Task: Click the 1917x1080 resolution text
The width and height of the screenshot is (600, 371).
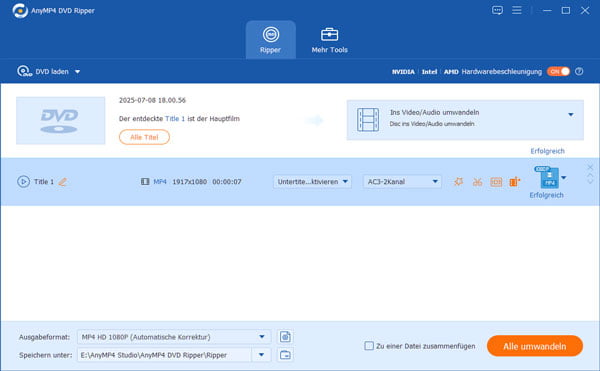Action: (189, 182)
